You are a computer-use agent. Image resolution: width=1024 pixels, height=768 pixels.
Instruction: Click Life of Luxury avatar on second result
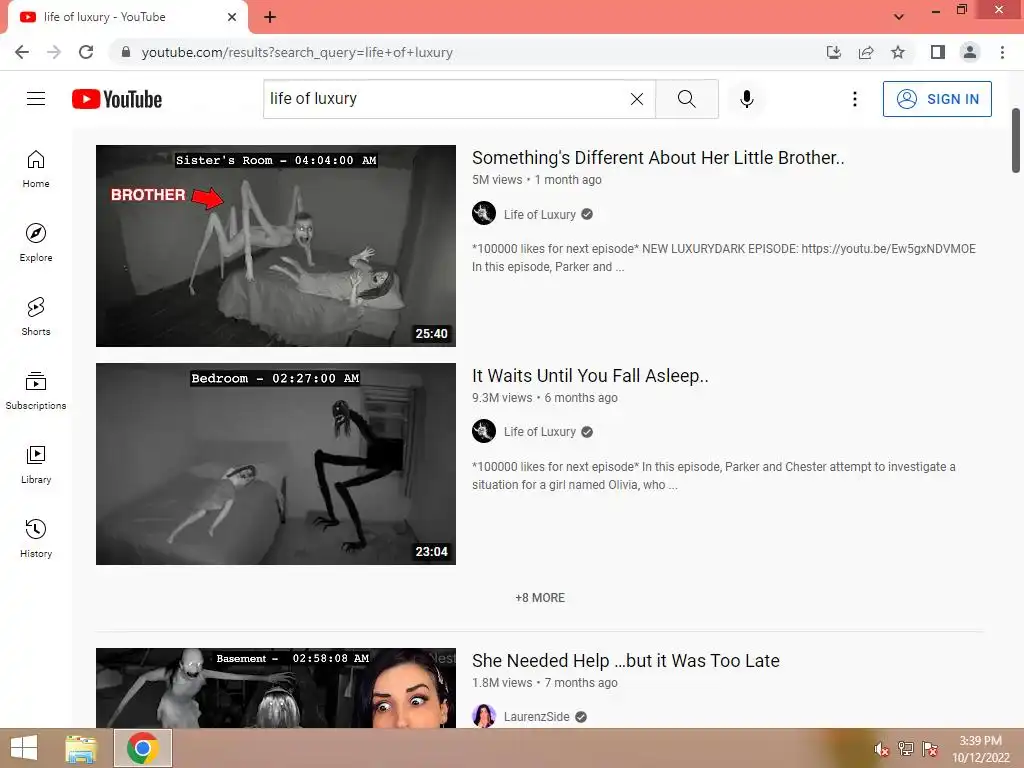[484, 431]
